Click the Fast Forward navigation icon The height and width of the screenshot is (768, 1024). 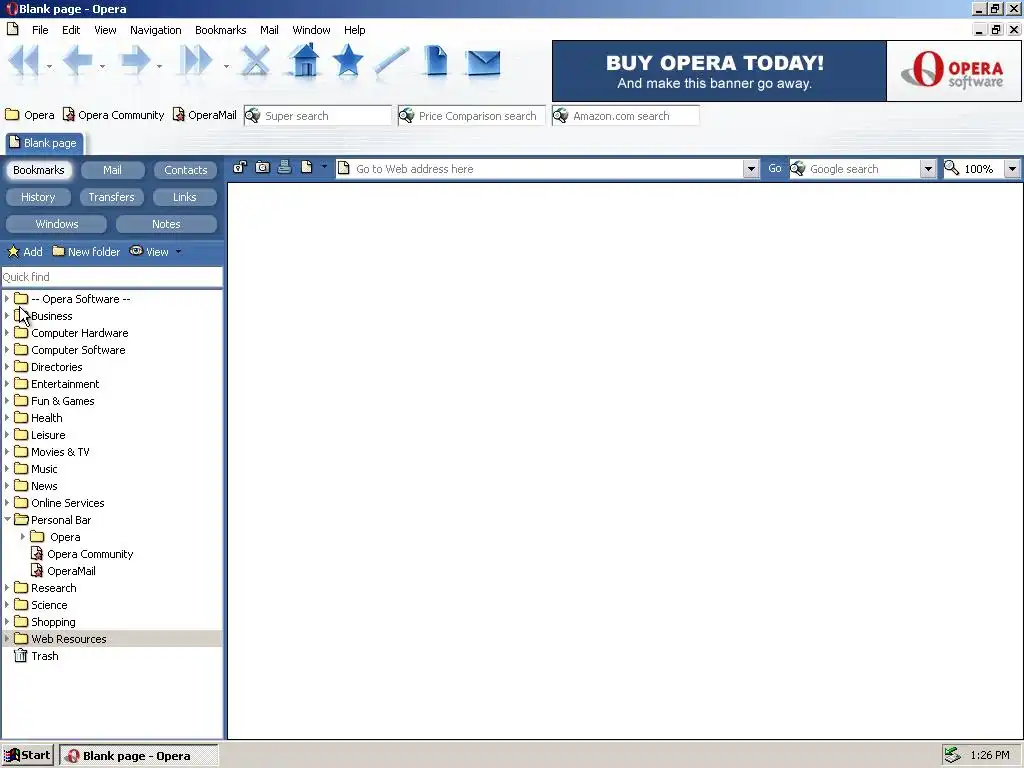[196, 62]
